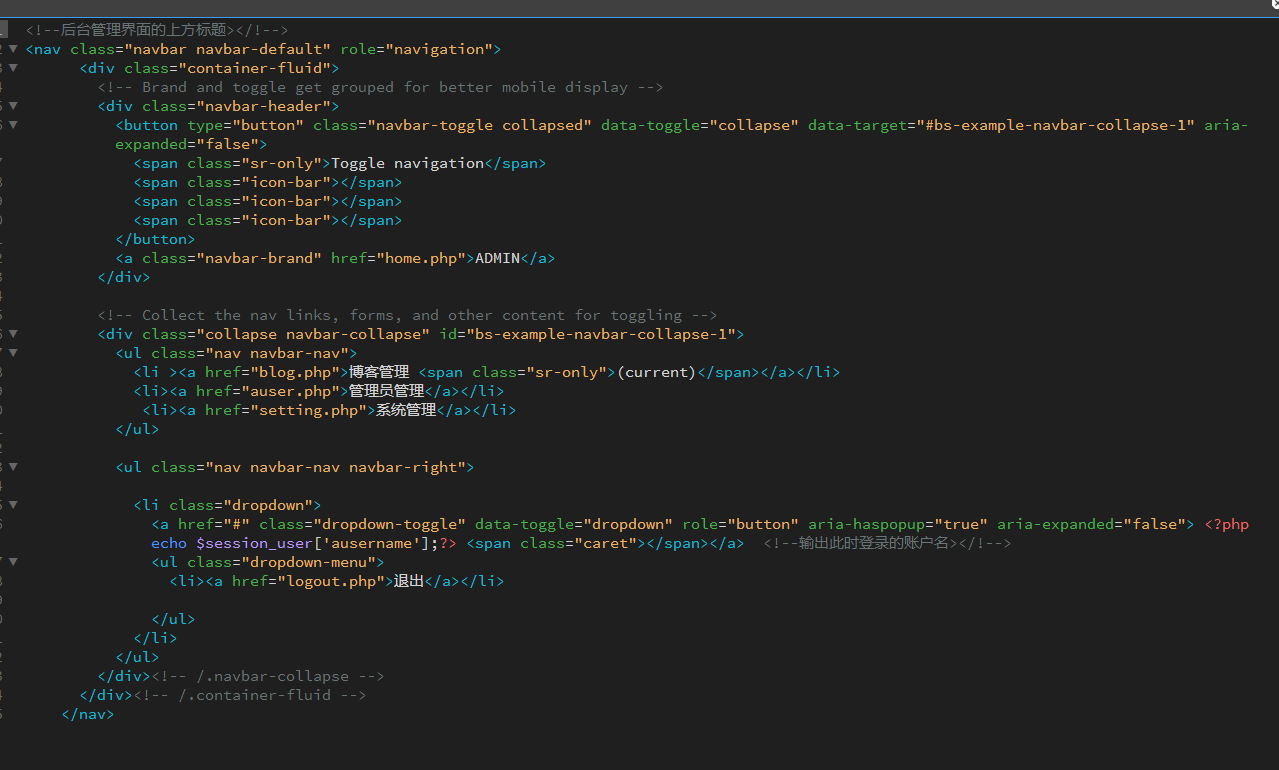Click the "dropdown-toggle" class value
The width and height of the screenshot is (1279, 770).
pos(390,524)
